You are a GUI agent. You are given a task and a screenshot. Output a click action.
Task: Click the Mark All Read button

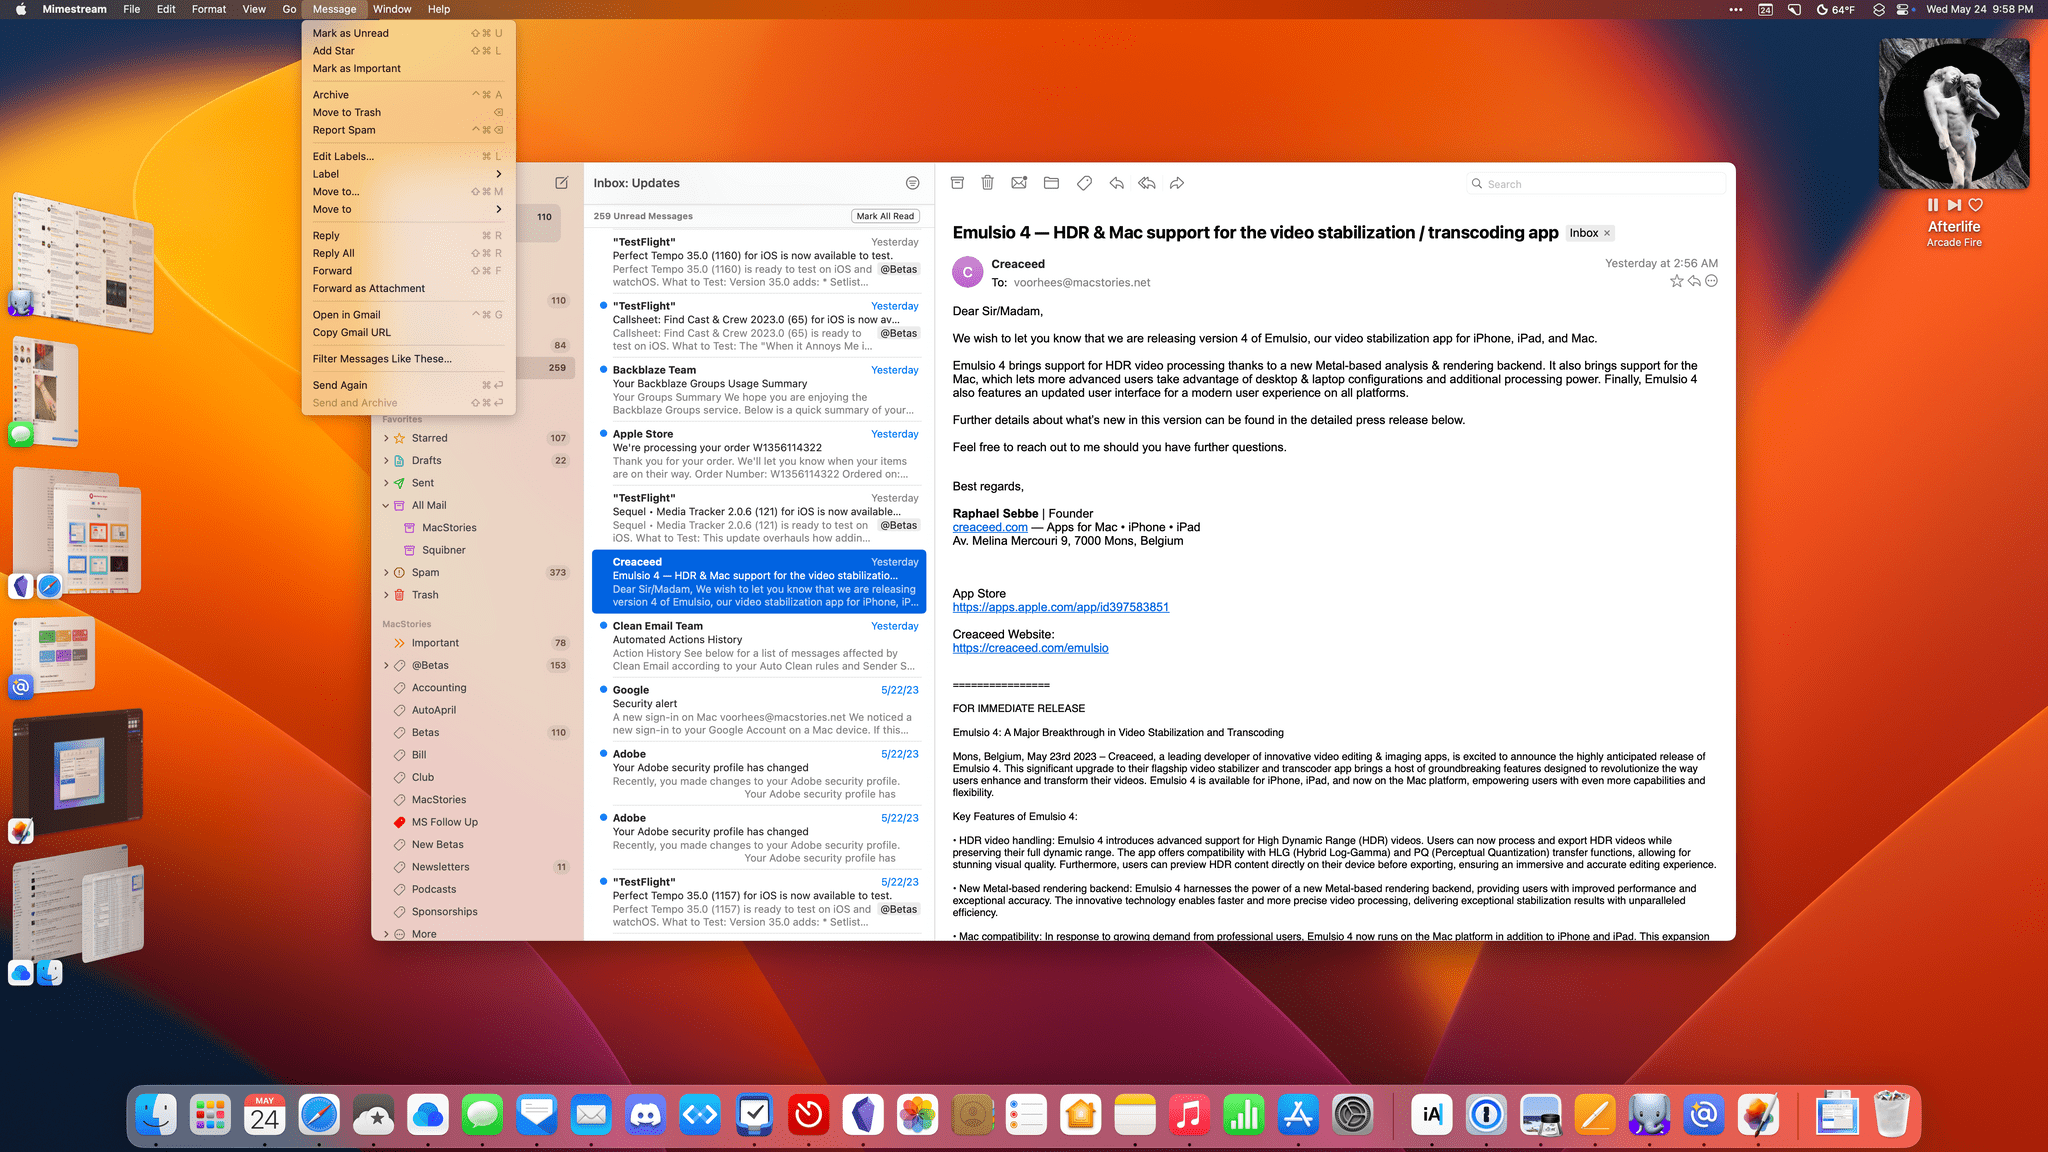point(885,216)
